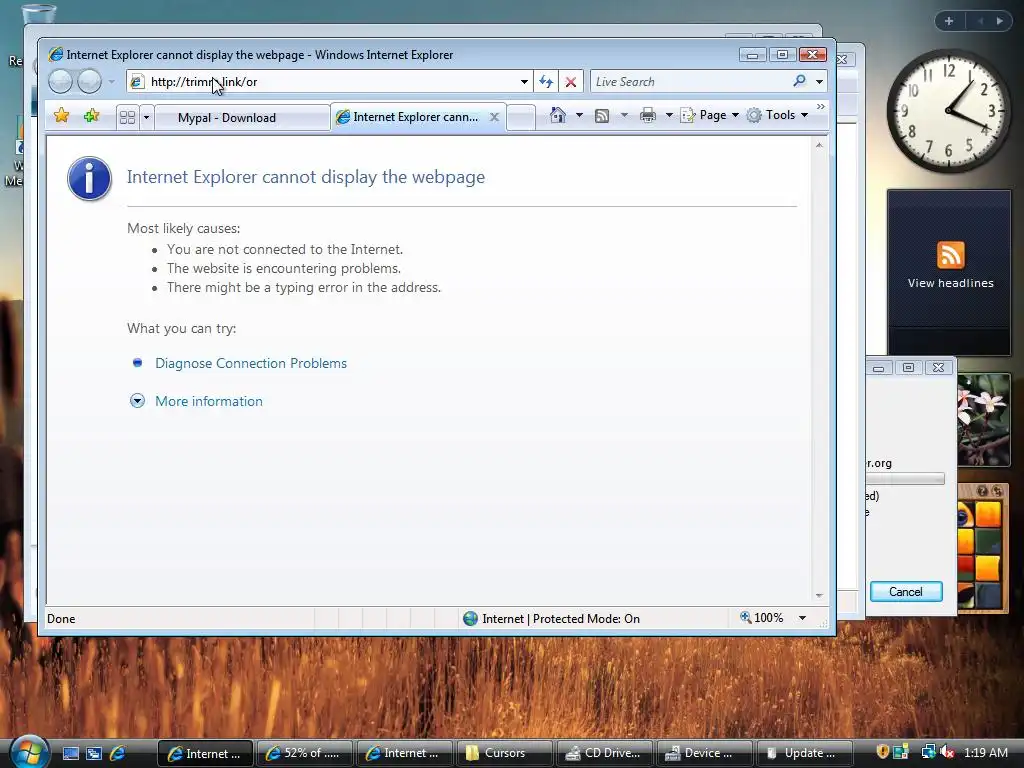Open the Windows Start orb

29,752
